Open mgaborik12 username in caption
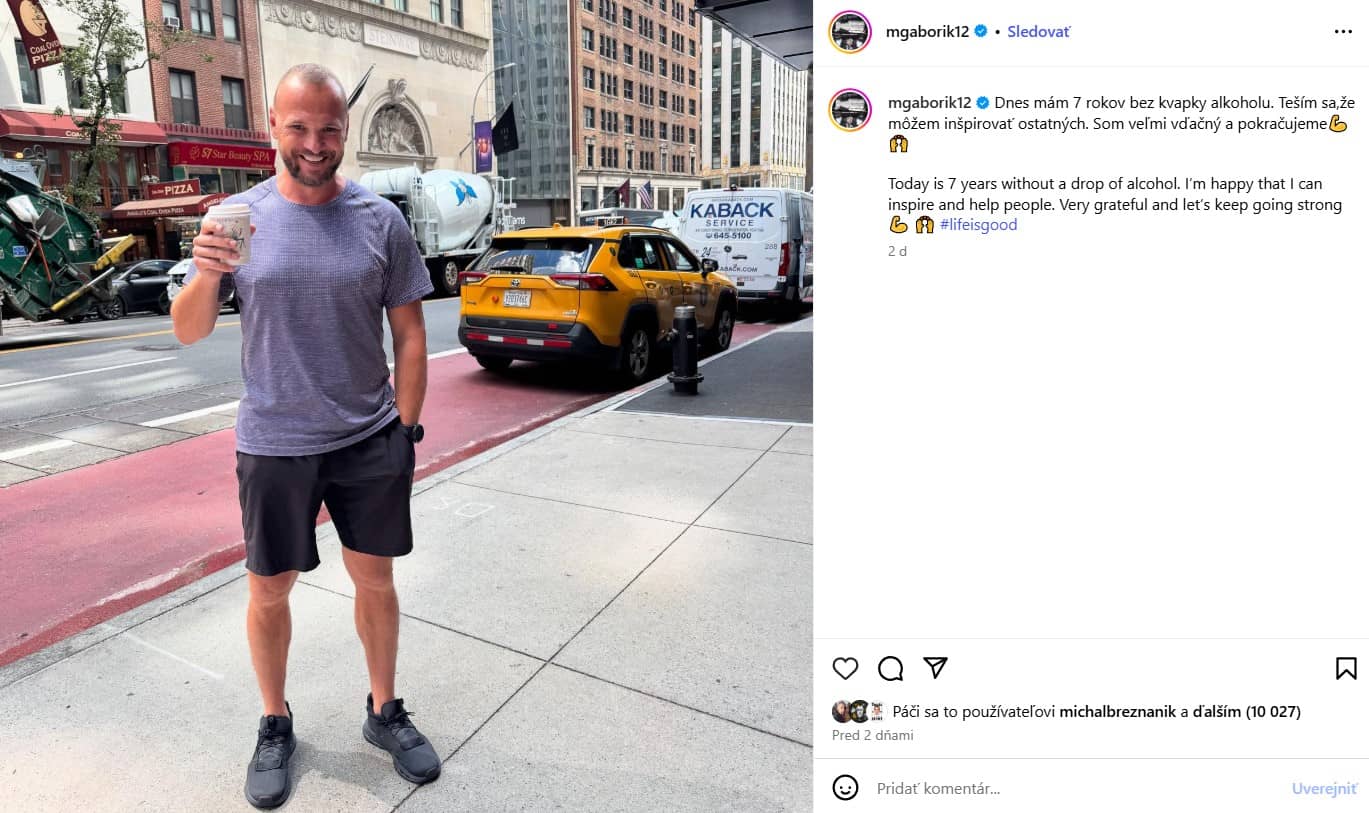Viewport: 1369px width, 813px height. (x=929, y=103)
